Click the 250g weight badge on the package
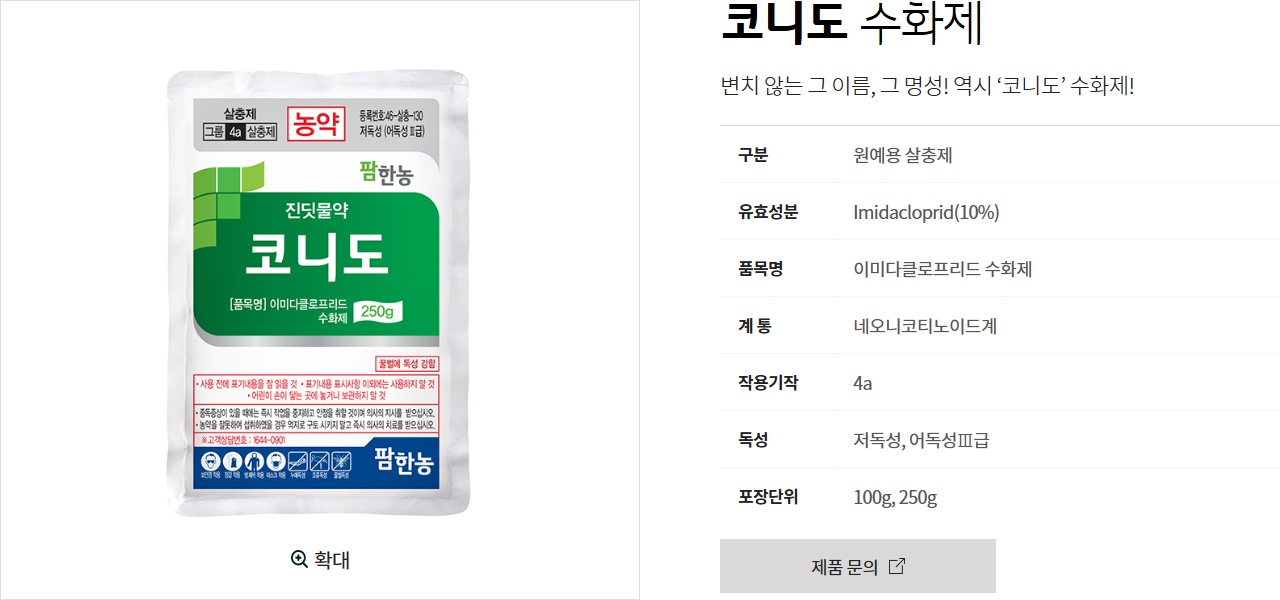Viewport: 1280px width, 600px height. (377, 312)
